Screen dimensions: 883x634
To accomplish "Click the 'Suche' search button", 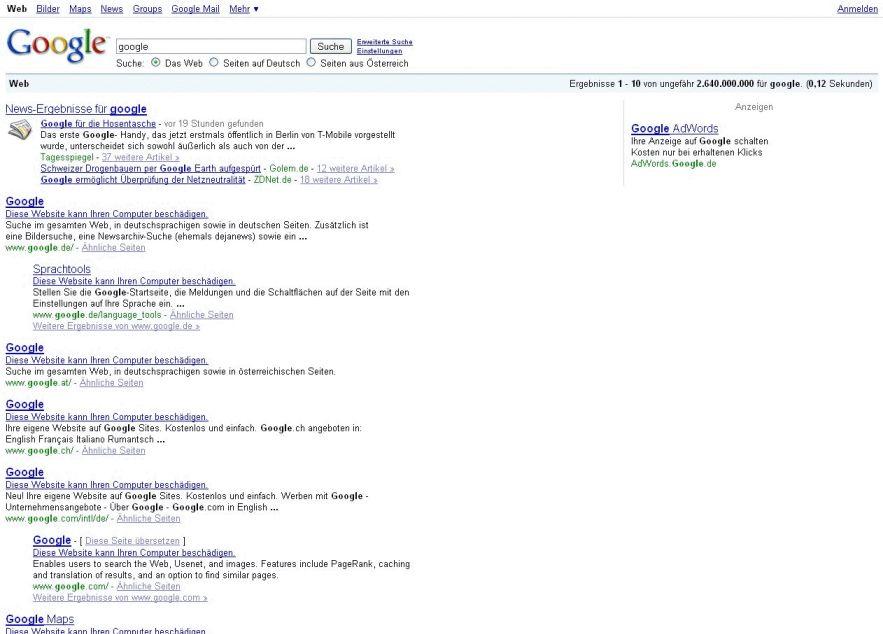I will [331, 46].
